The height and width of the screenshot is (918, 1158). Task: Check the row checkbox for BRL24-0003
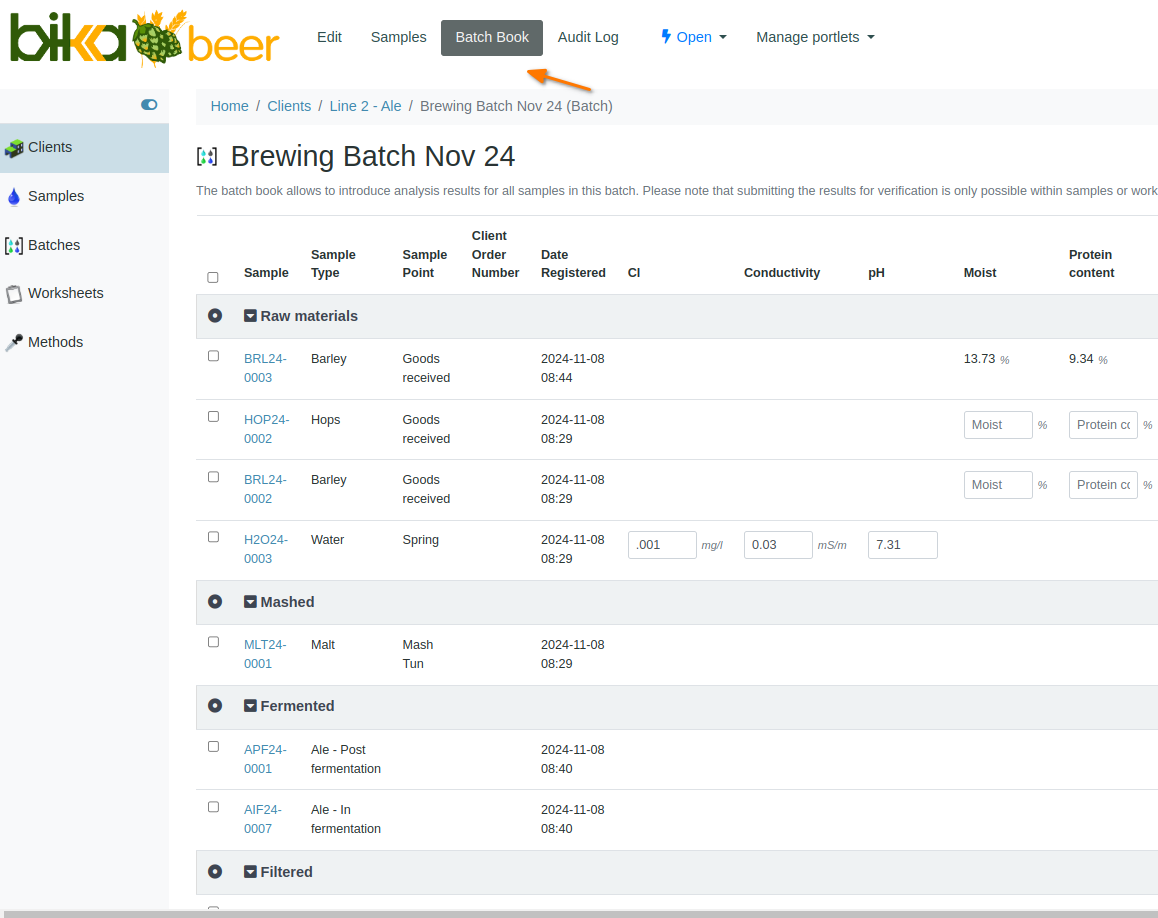[213, 356]
